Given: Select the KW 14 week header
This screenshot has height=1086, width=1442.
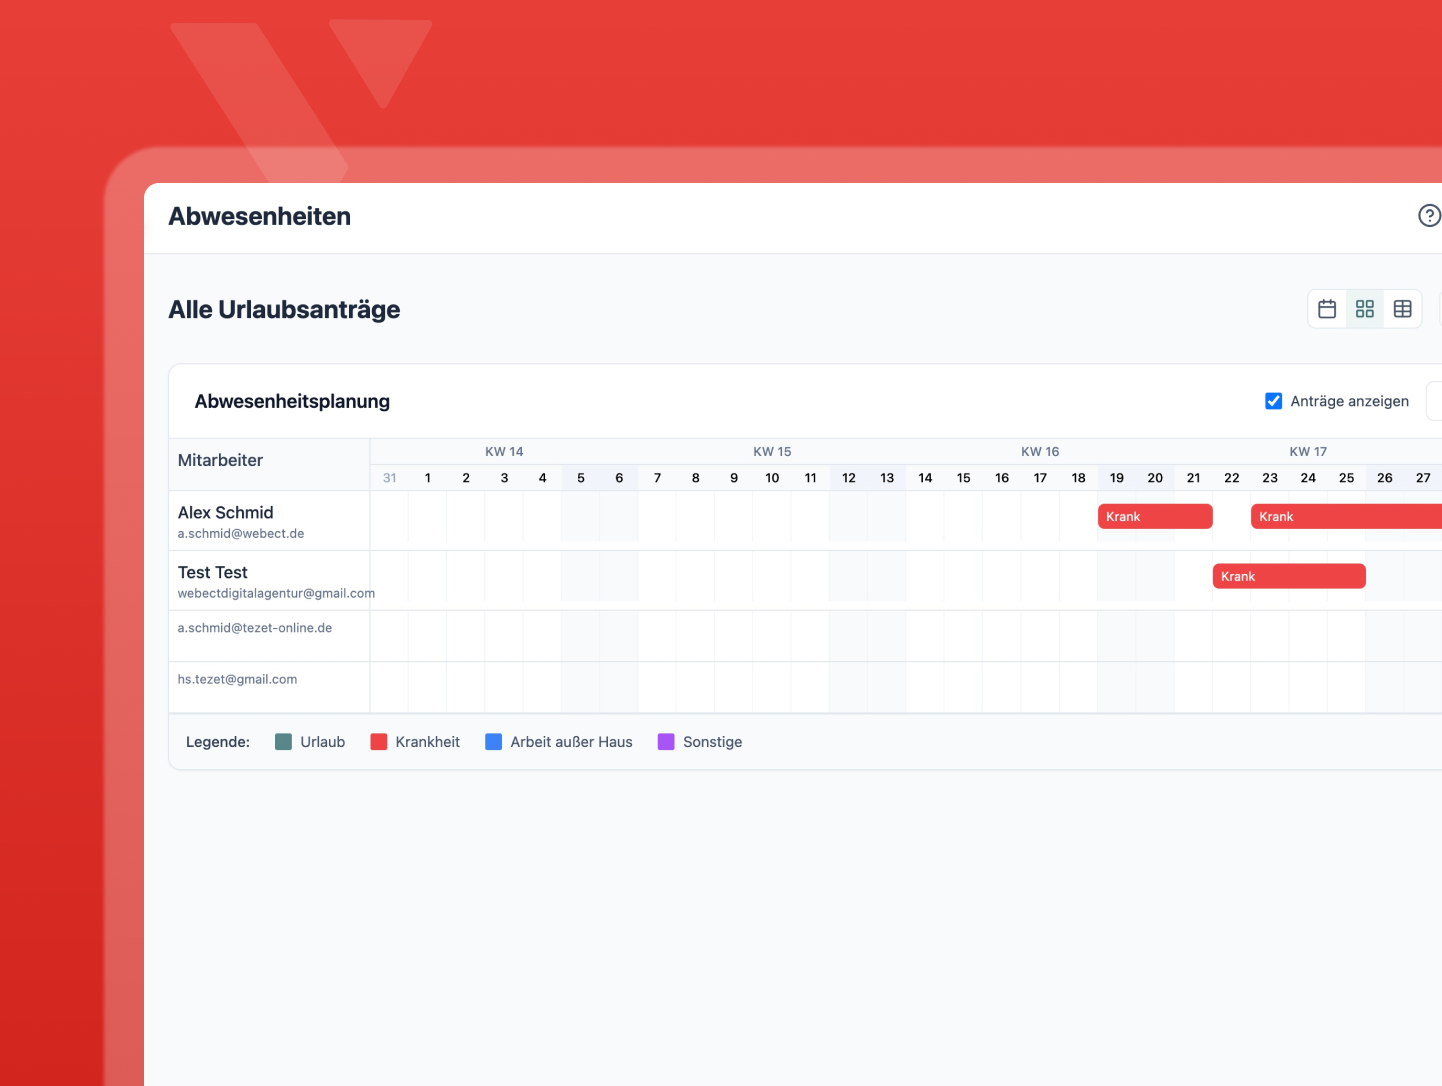Looking at the screenshot, I should point(504,451).
